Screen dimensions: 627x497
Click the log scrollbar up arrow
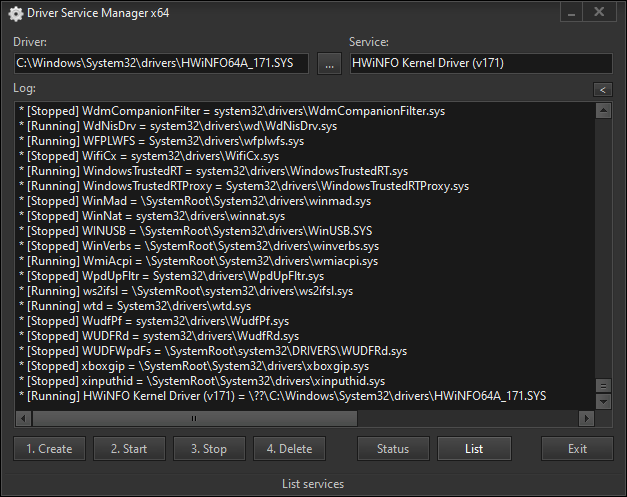pyautogui.click(x=603, y=110)
